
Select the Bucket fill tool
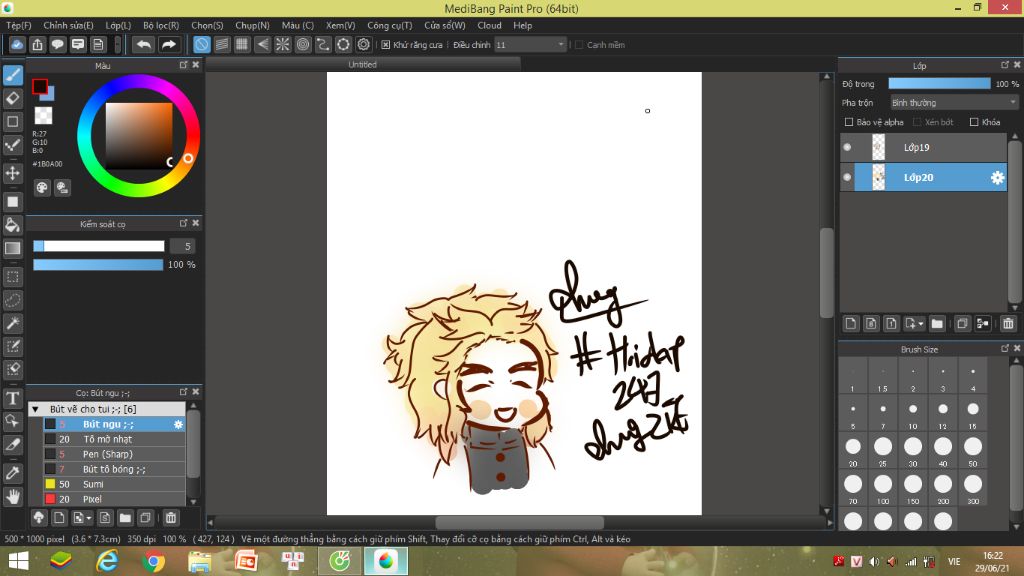[13, 225]
